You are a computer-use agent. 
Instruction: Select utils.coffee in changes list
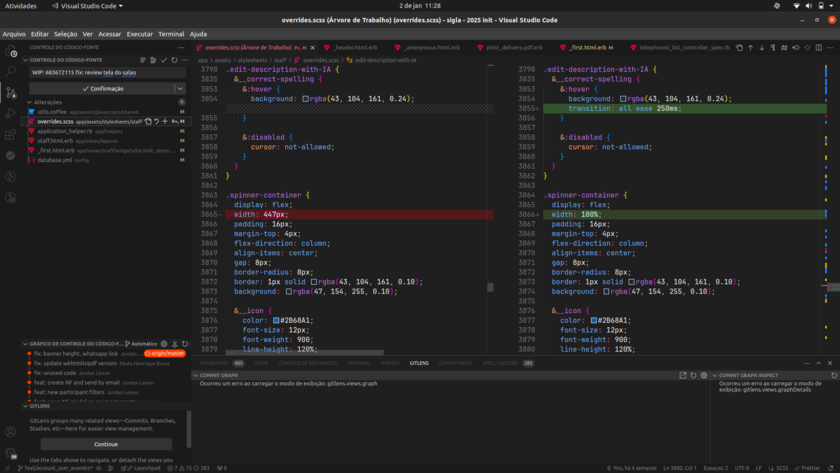(x=106, y=112)
